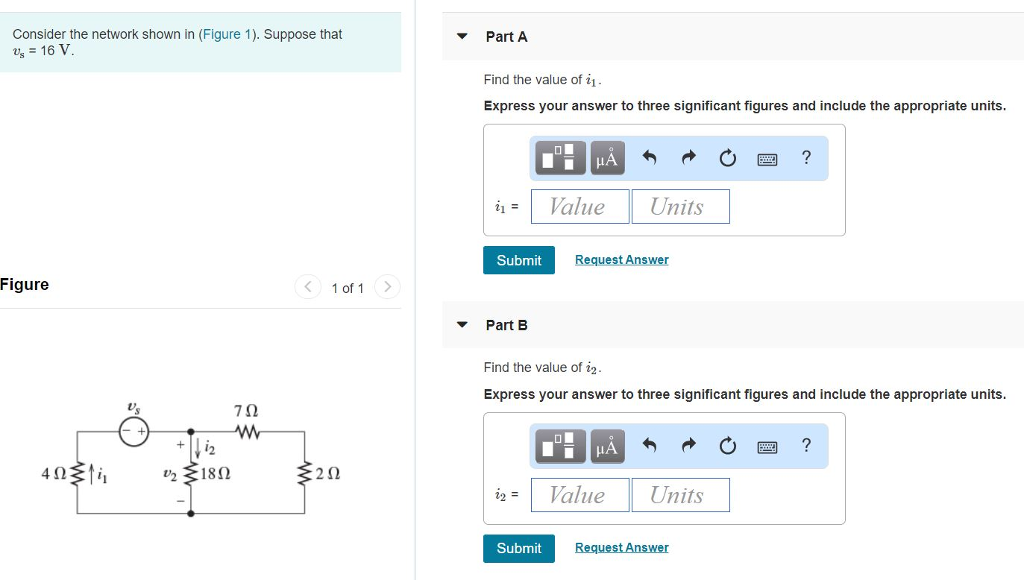Click the Value field for i1
Image resolution: width=1024 pixels, height=580 pixels.
point(580,206)
